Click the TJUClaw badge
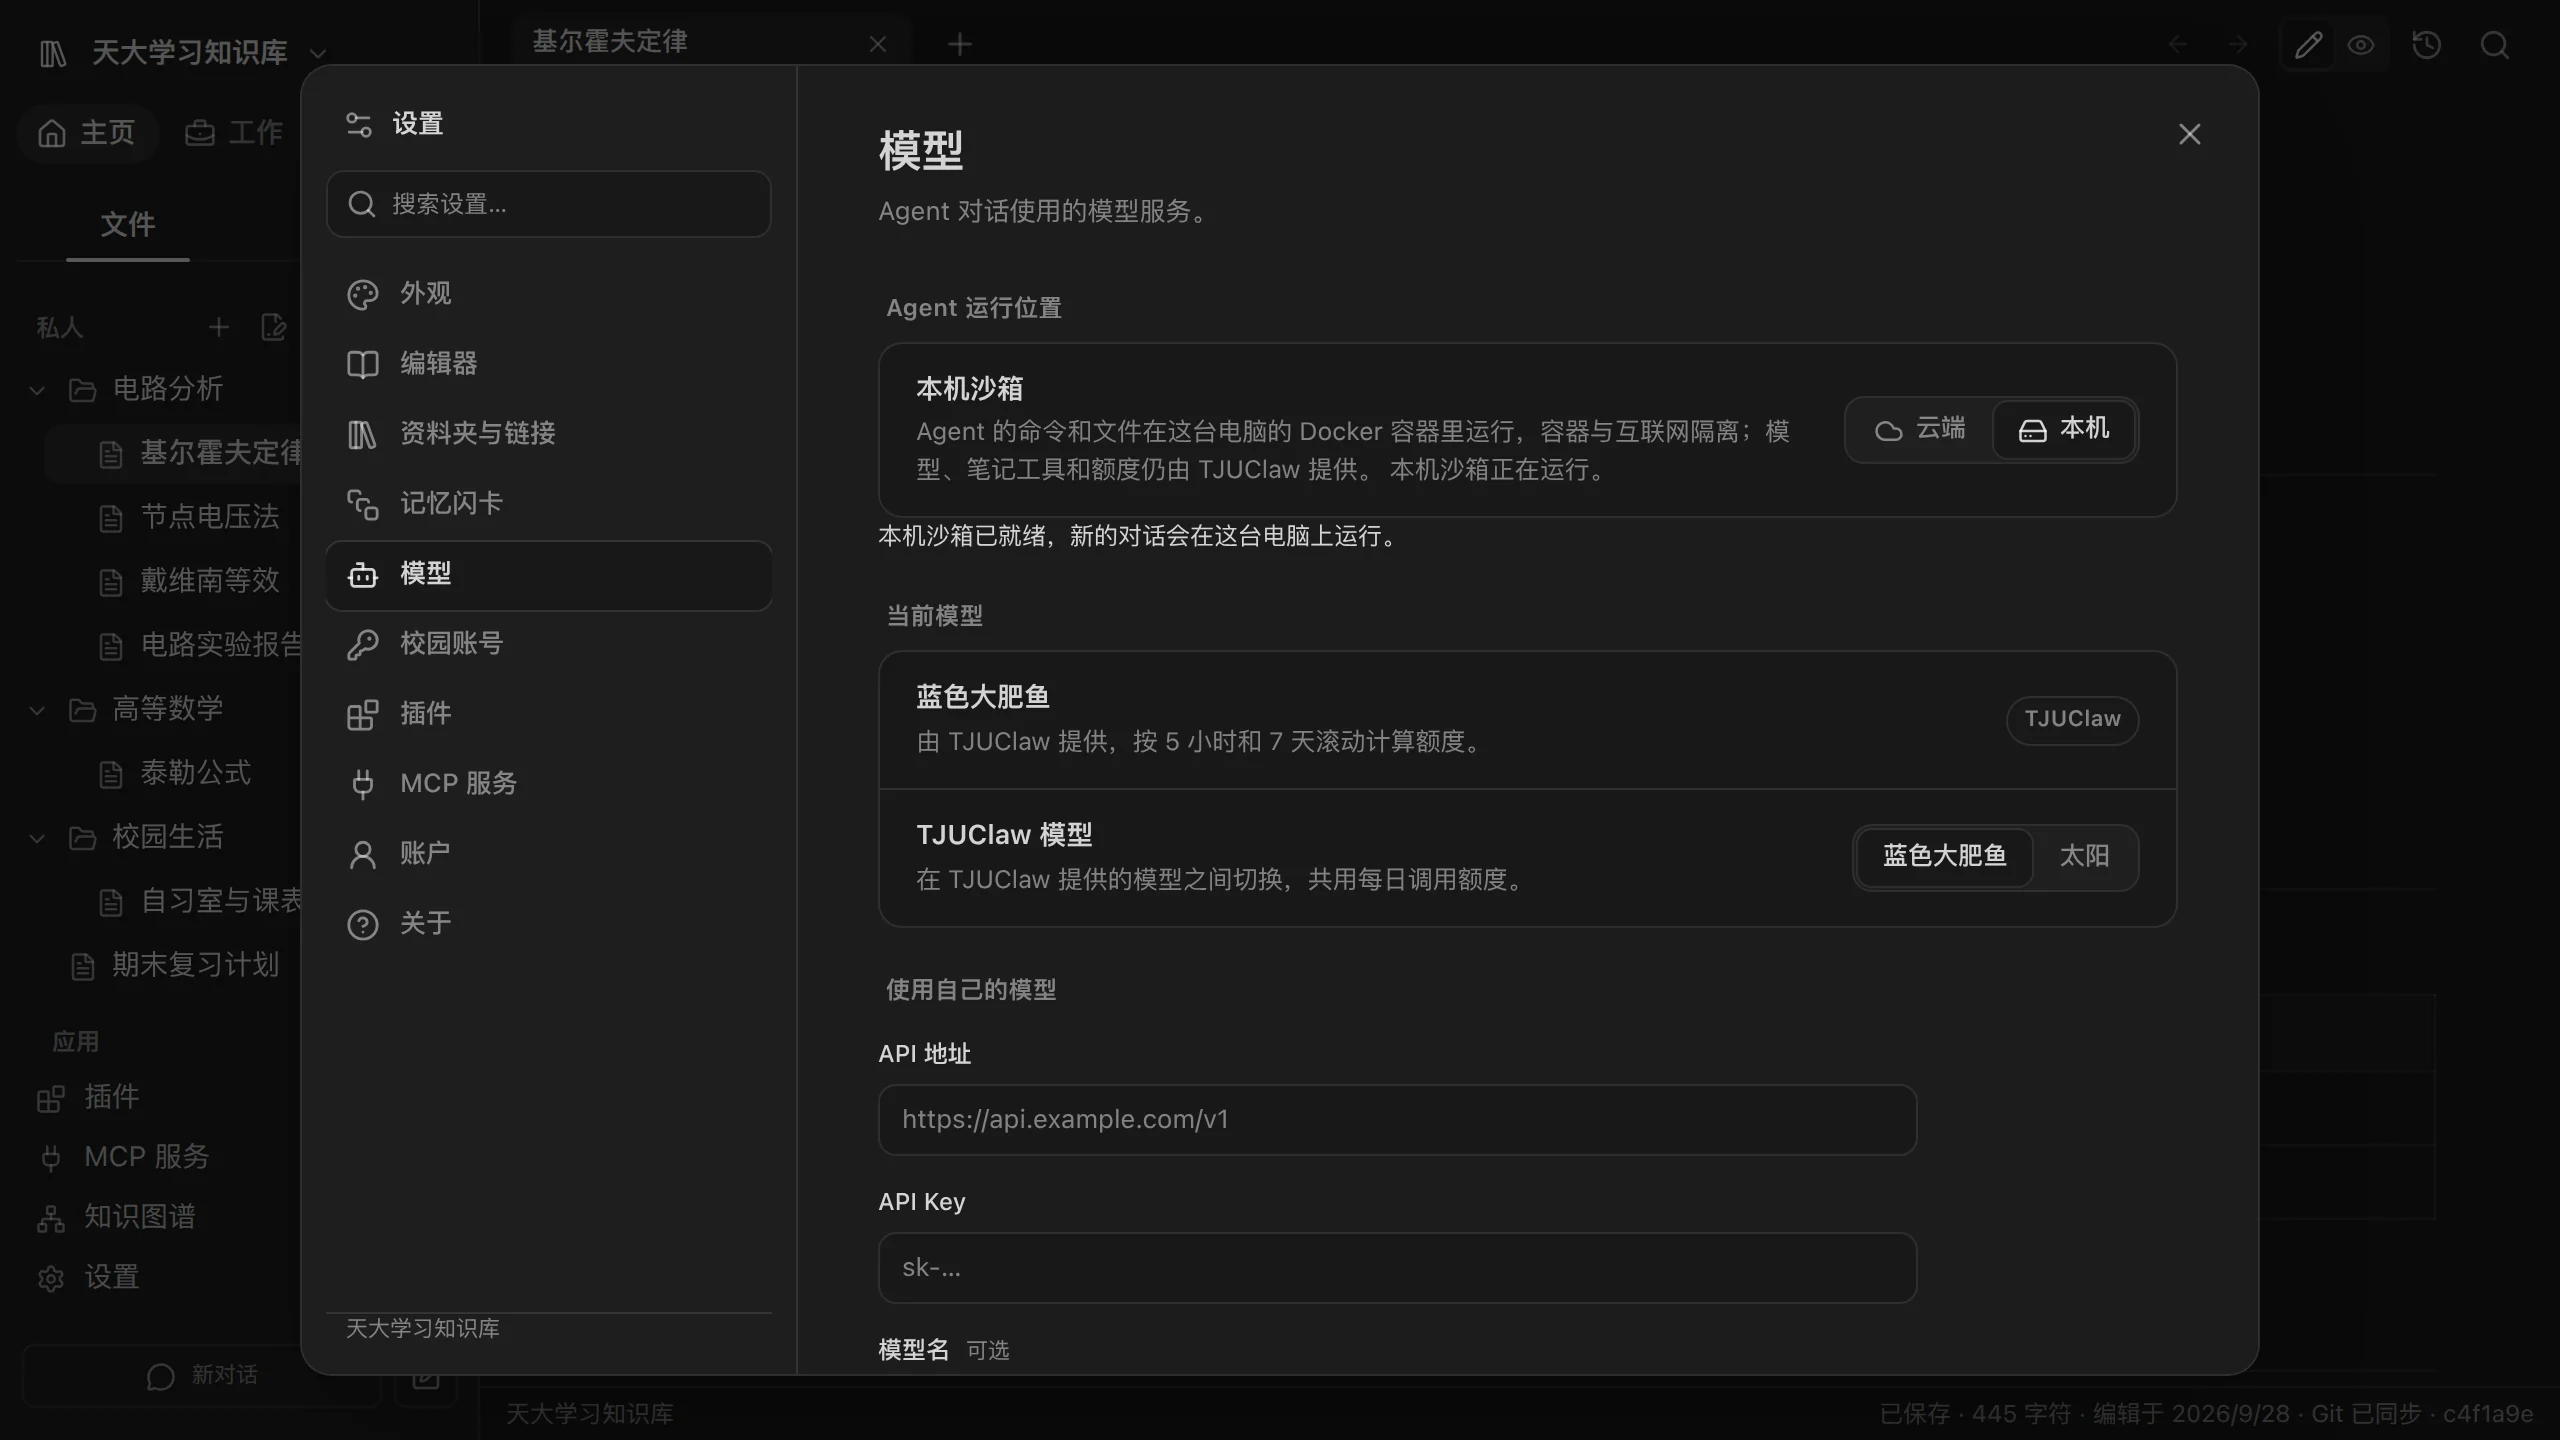This screenshot has height=1440, width=2560. pos(2072,720)
